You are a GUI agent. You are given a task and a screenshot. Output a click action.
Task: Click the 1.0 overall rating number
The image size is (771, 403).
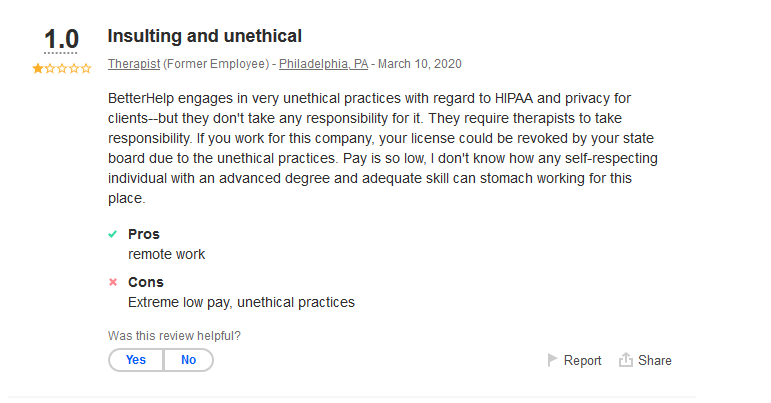pyautogui.click(x=61, y=40)
